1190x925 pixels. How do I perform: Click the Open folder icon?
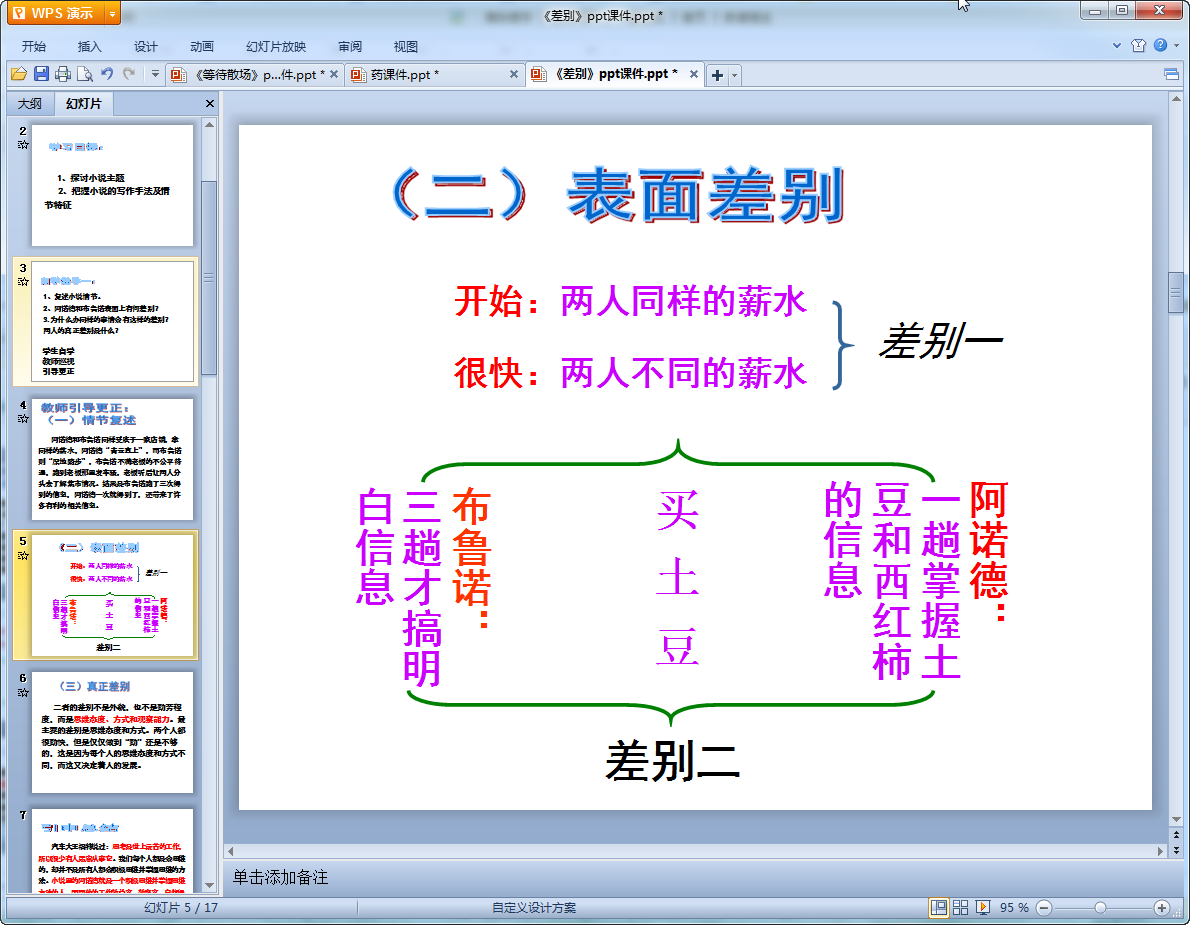click(x=19, y=74)
